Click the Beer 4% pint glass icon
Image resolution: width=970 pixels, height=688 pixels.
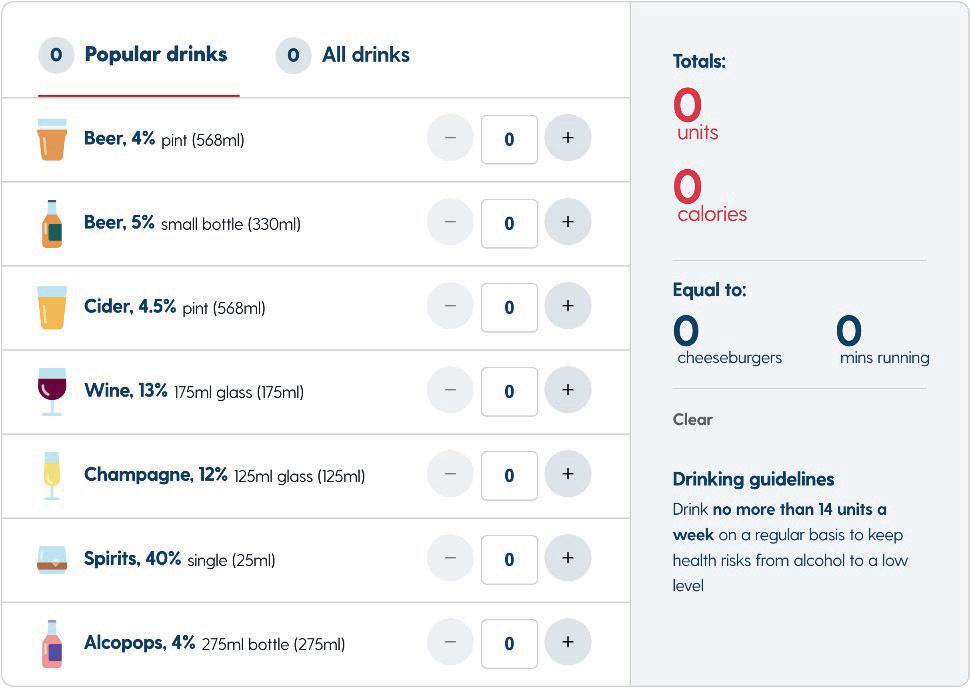coord(52,140)
